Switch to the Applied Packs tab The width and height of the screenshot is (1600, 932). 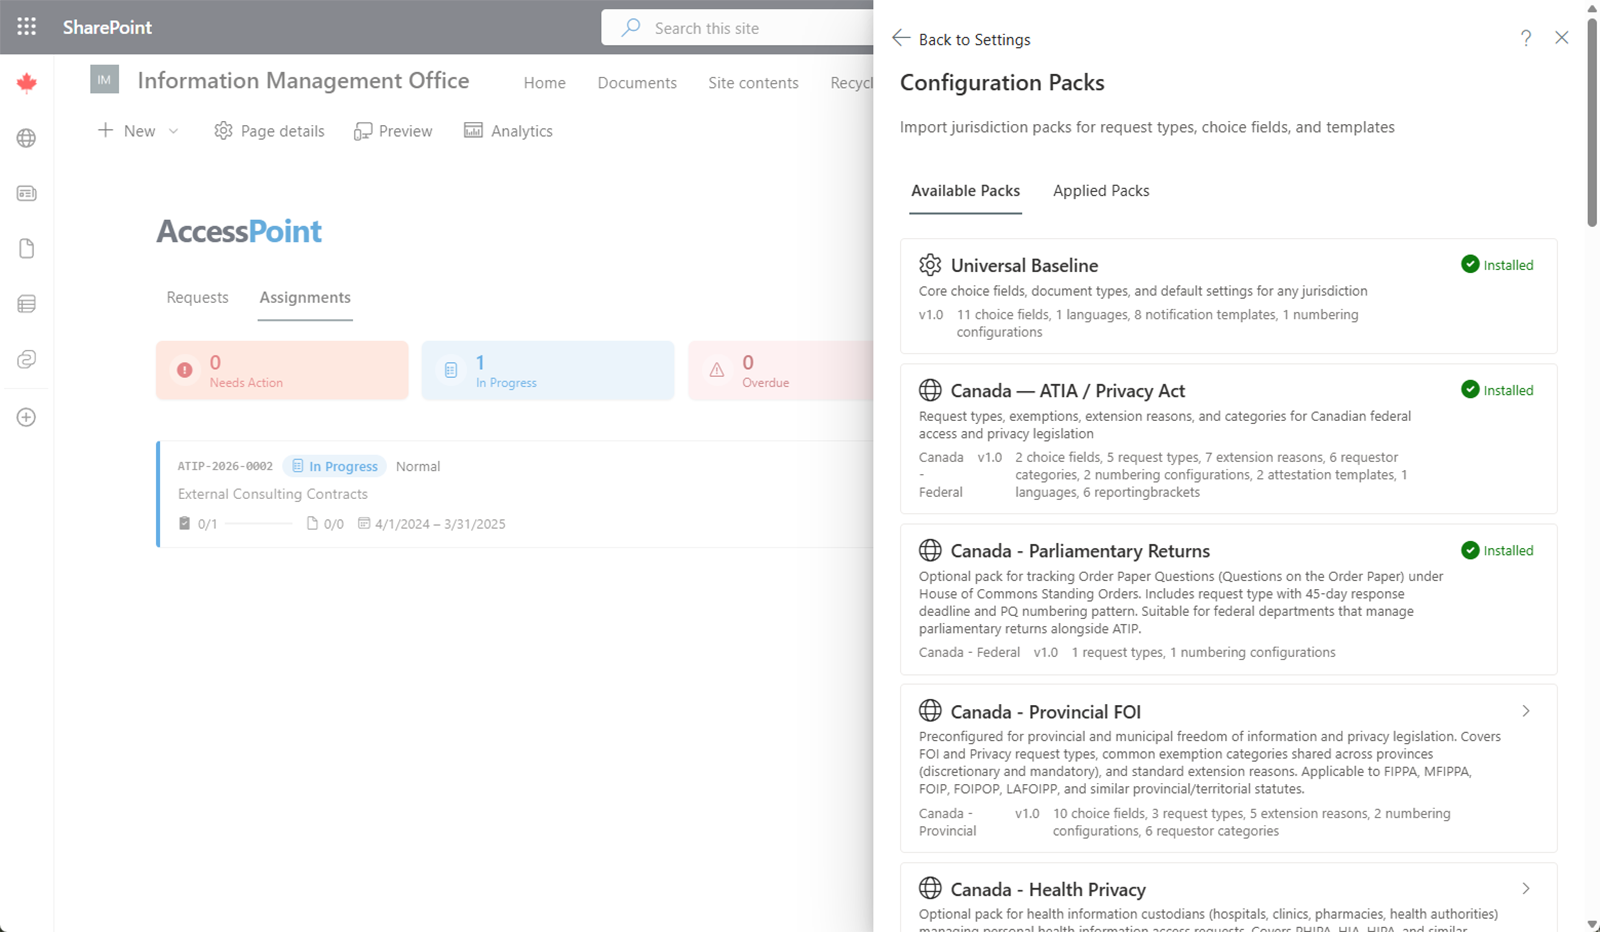1100,190
